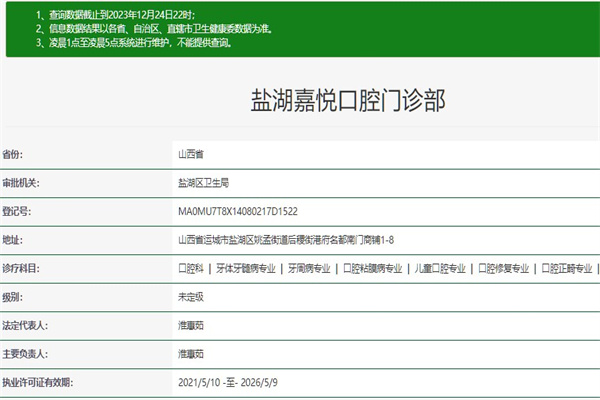Select validity period 2021/5/10 -至- 2026/5/9
Image resolution: width=600 pixels, height=400 pixels.
pos(228,382)
